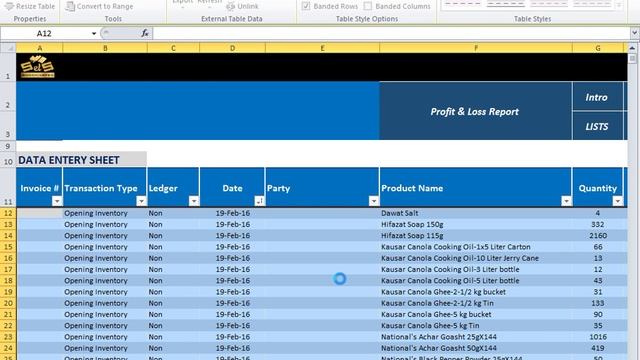Screen dimensions: 640x360
Task: Select row 18 header
Action: (x=8, y=280)
